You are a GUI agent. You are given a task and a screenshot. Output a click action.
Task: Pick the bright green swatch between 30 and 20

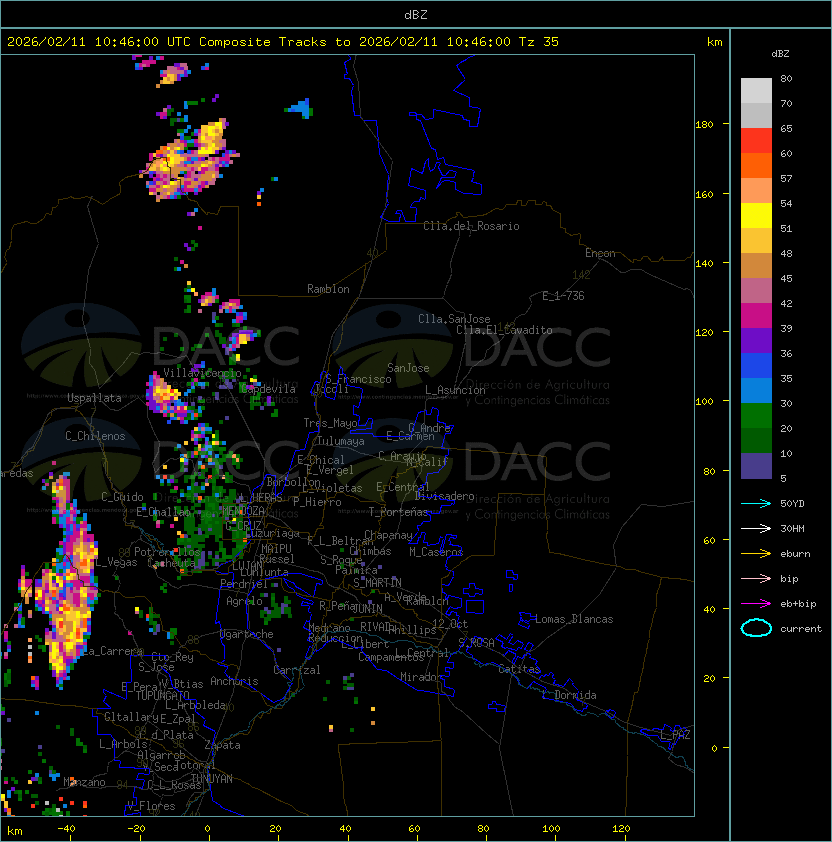(756, 416)
